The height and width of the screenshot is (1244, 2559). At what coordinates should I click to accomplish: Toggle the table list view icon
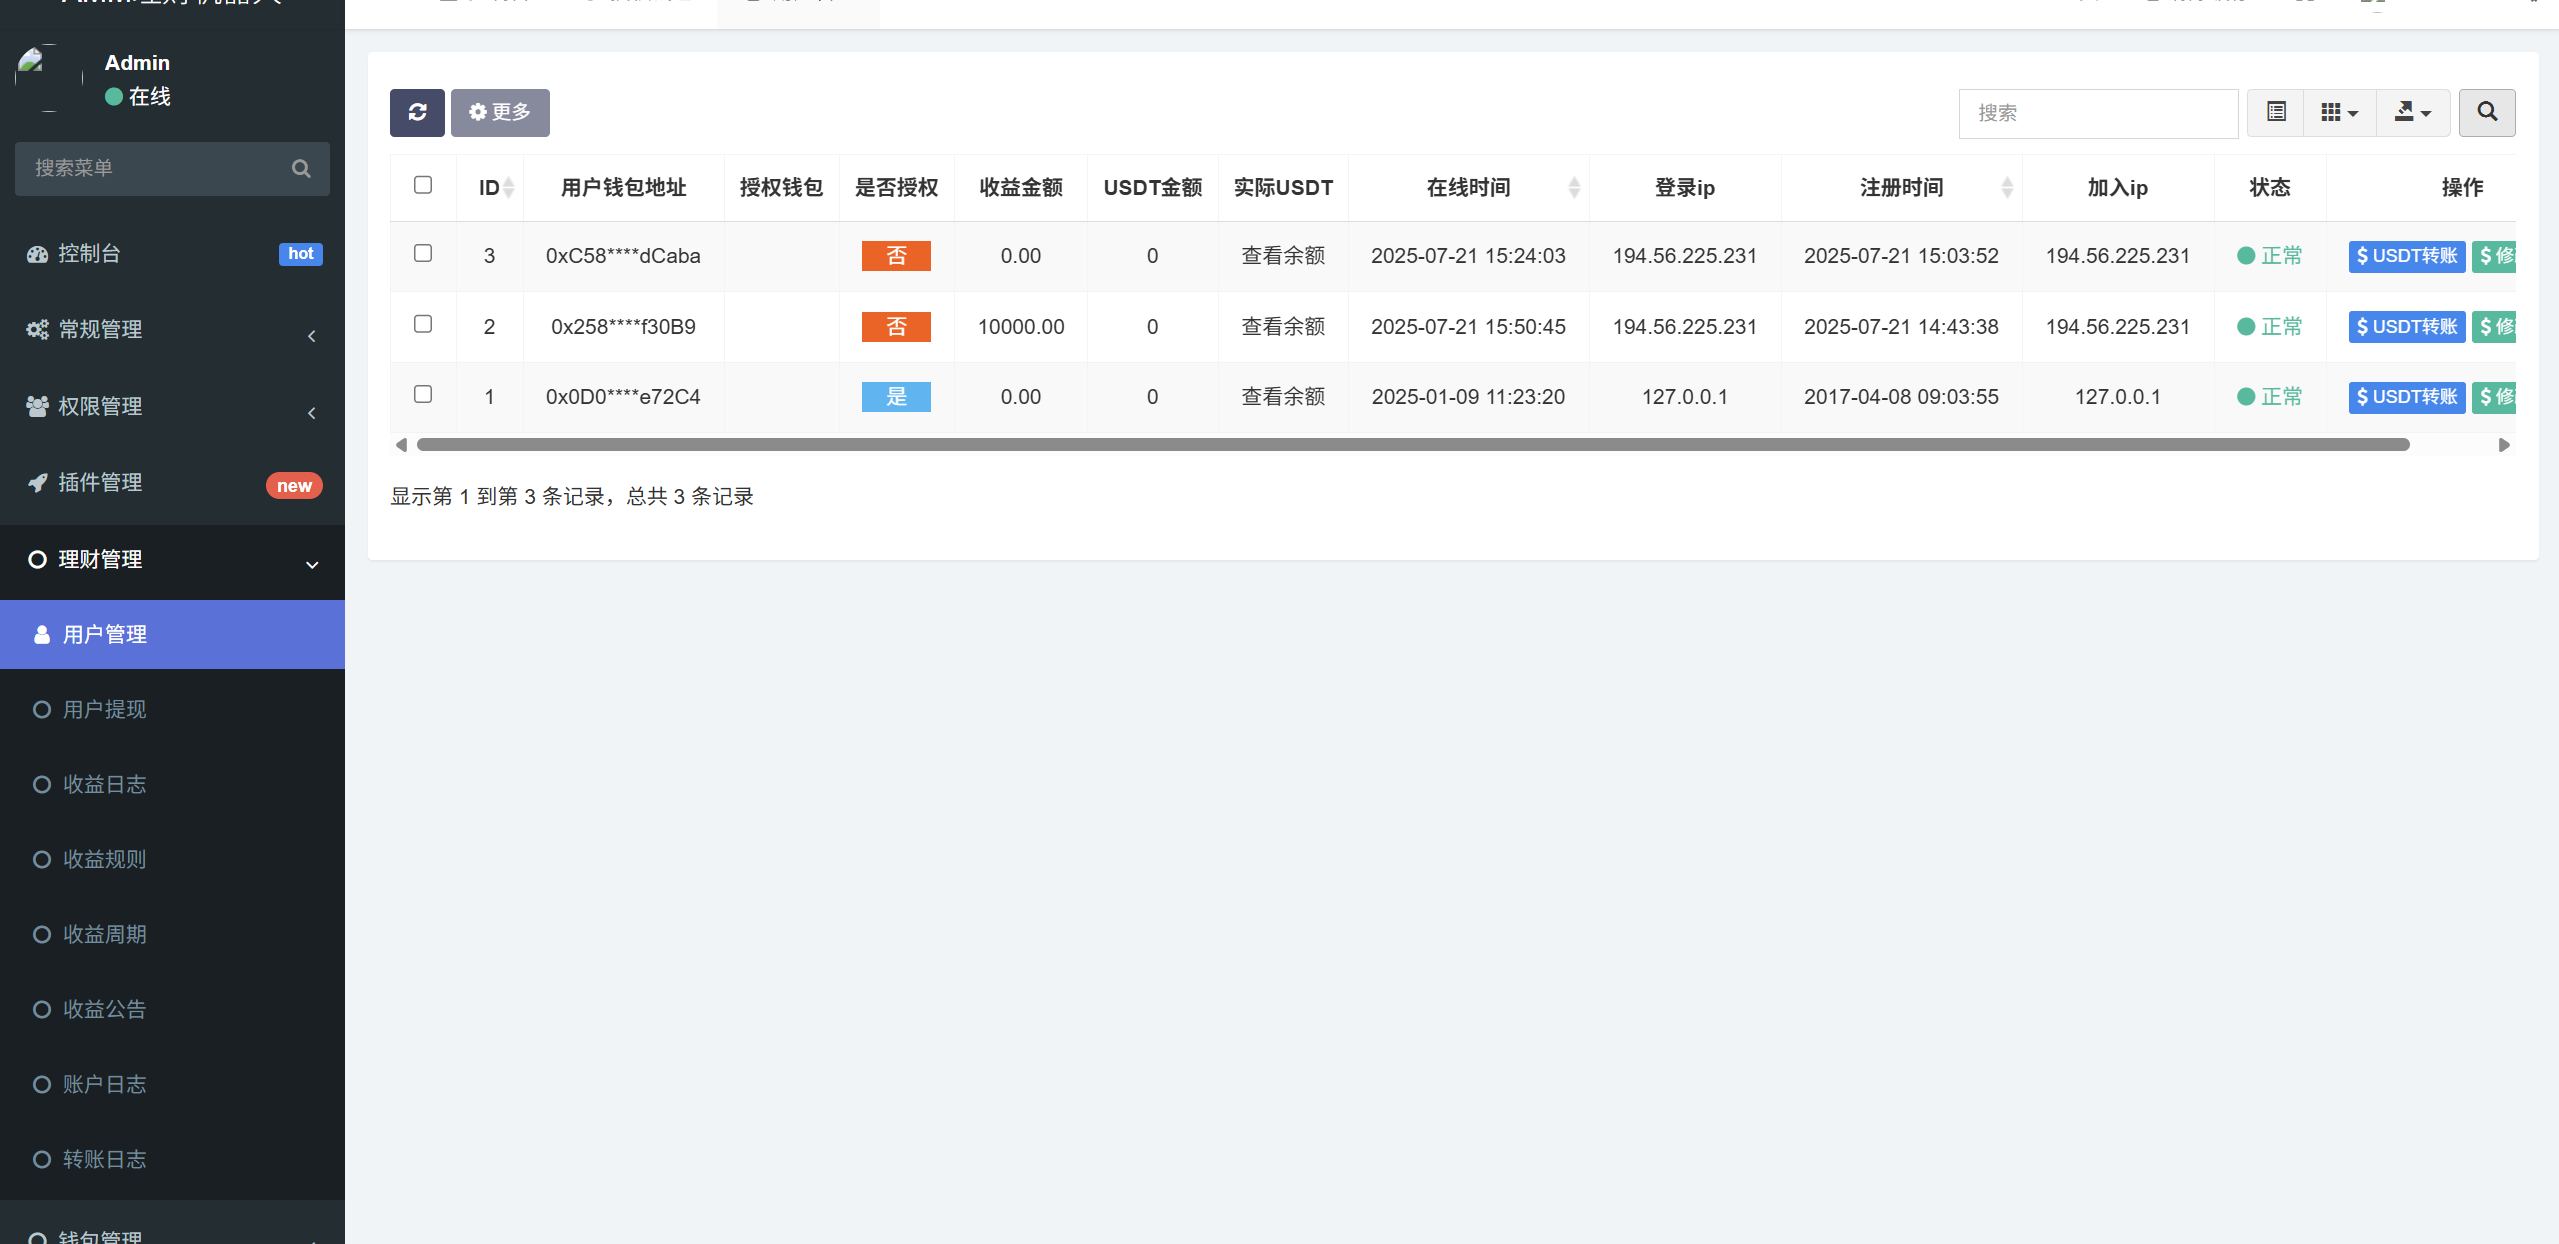tap(2276, 112)
